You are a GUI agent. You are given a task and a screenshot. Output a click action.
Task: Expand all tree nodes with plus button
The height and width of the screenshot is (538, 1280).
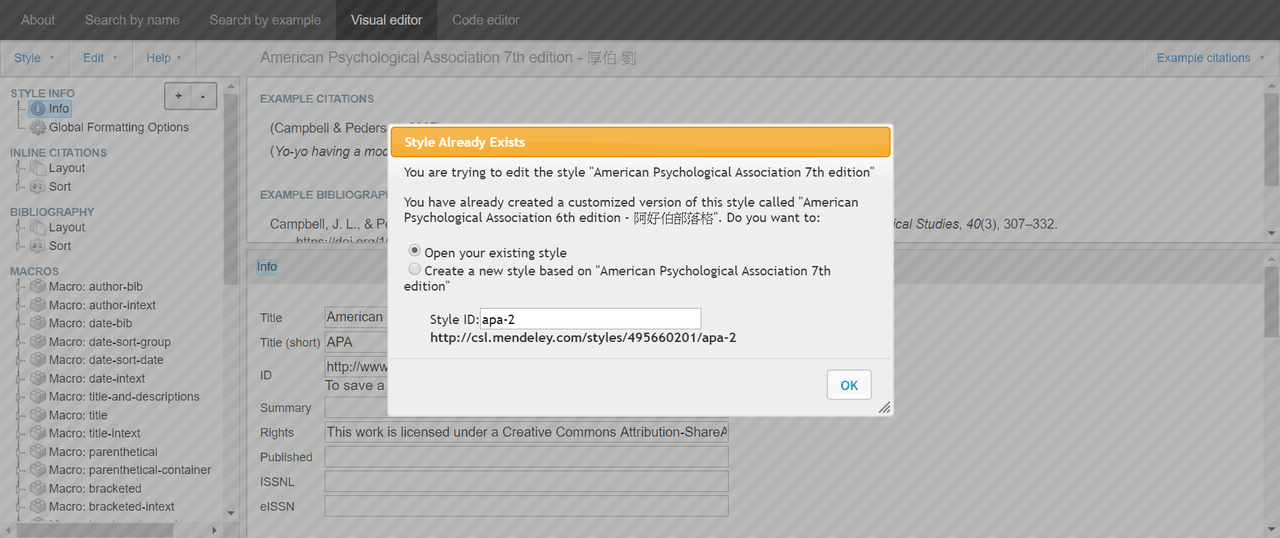click(x=178, y=96)
